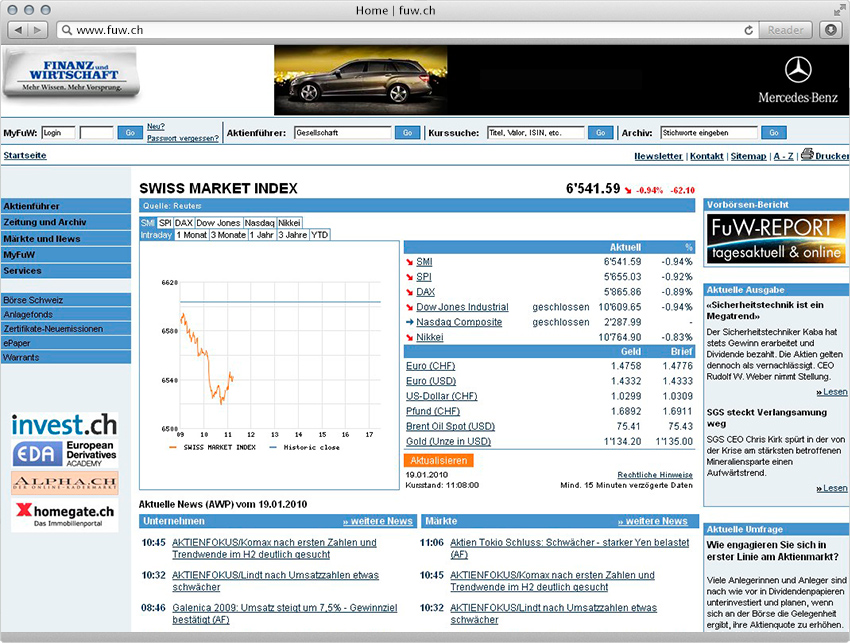The image size is (850, 643).
Task: Click Go next to the Archiv search
Action: point(774,133)
